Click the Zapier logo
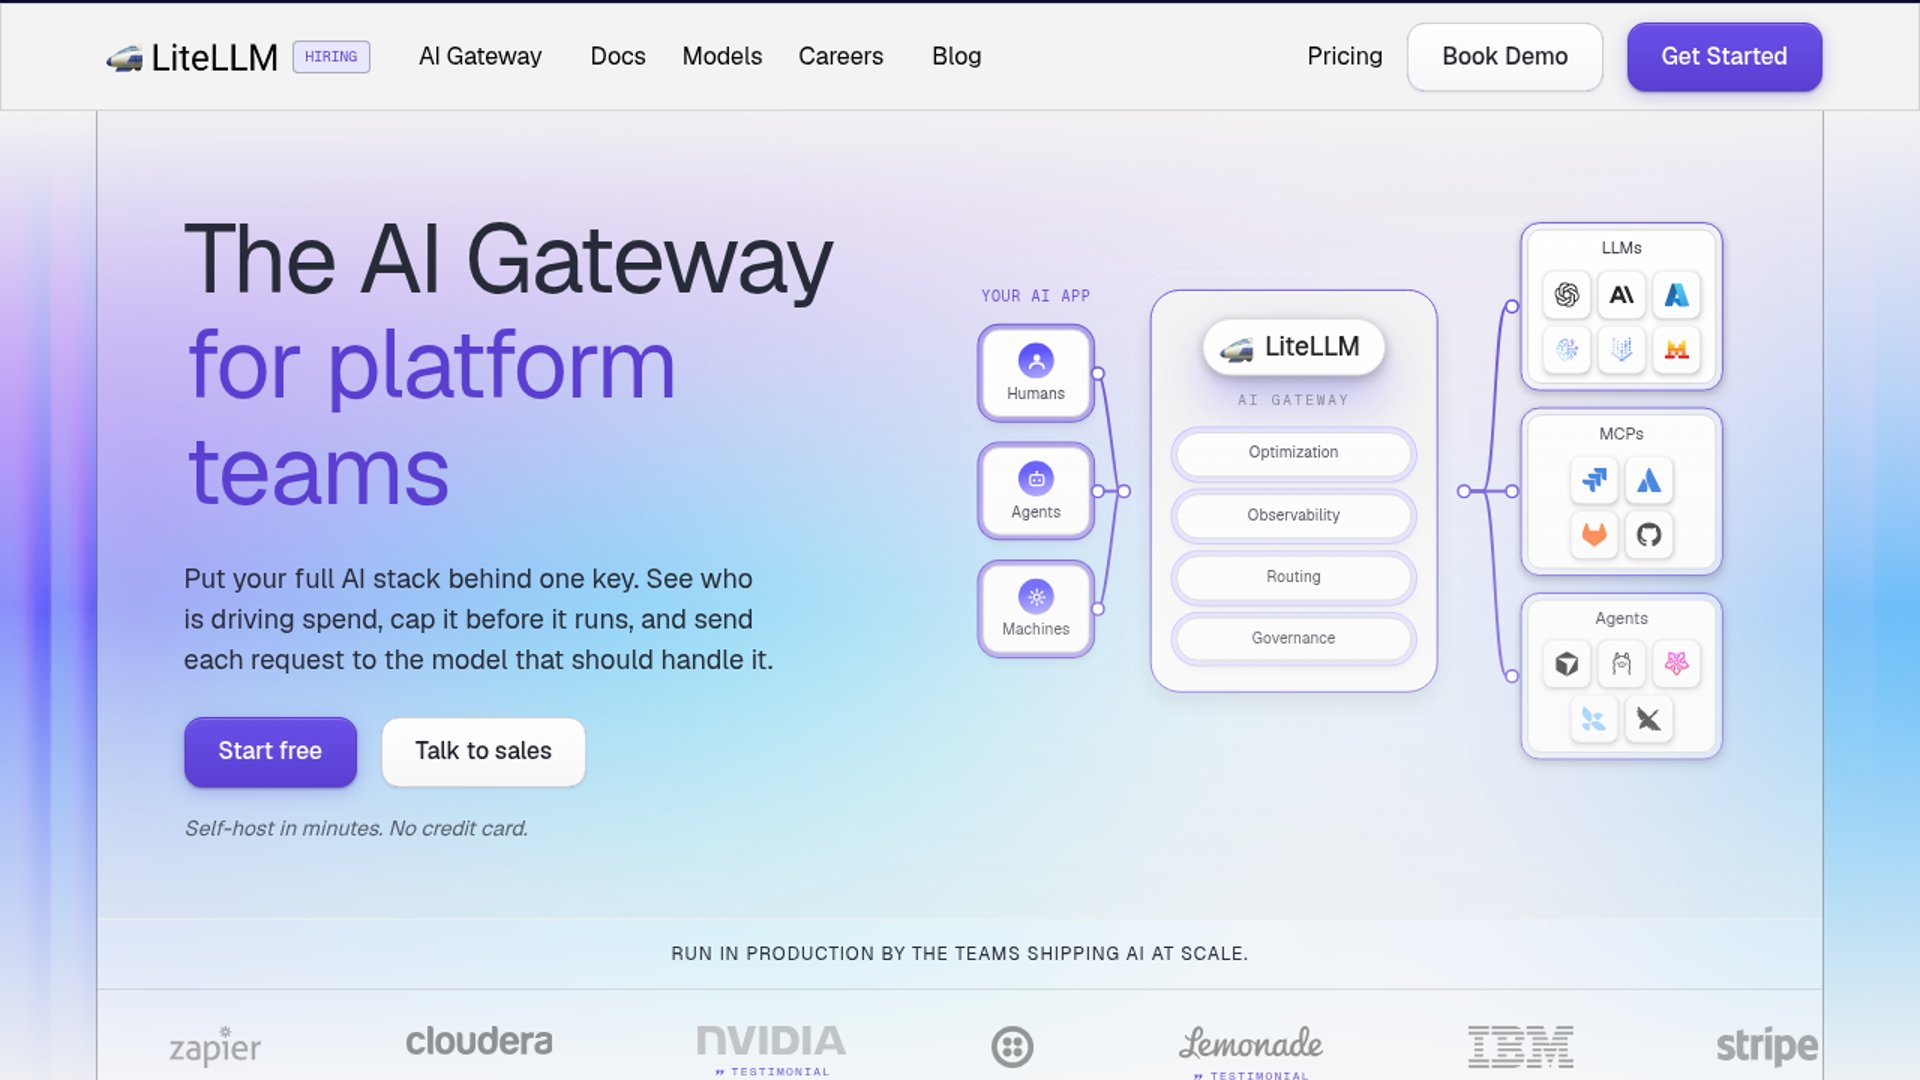1920x1080 pixels. coord(215,1046)
